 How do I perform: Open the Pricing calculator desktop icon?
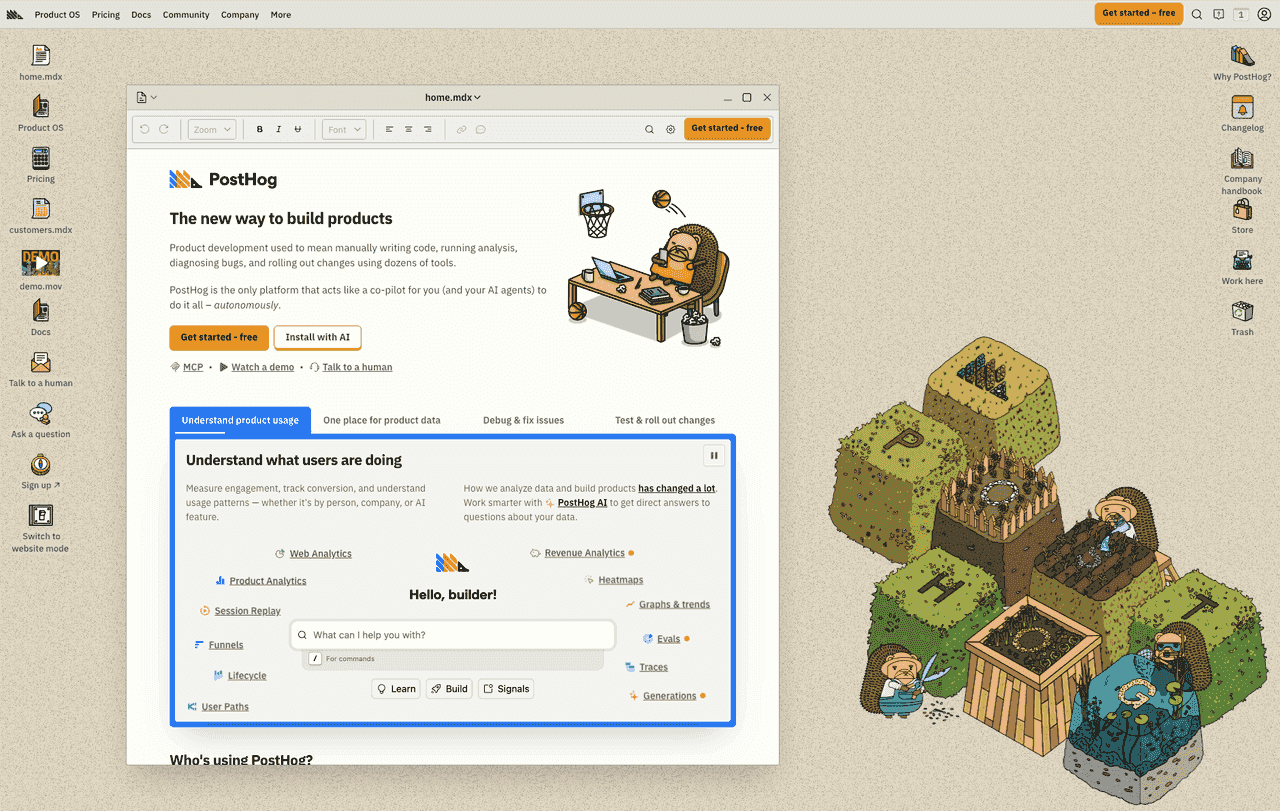[x=40, y=159]
